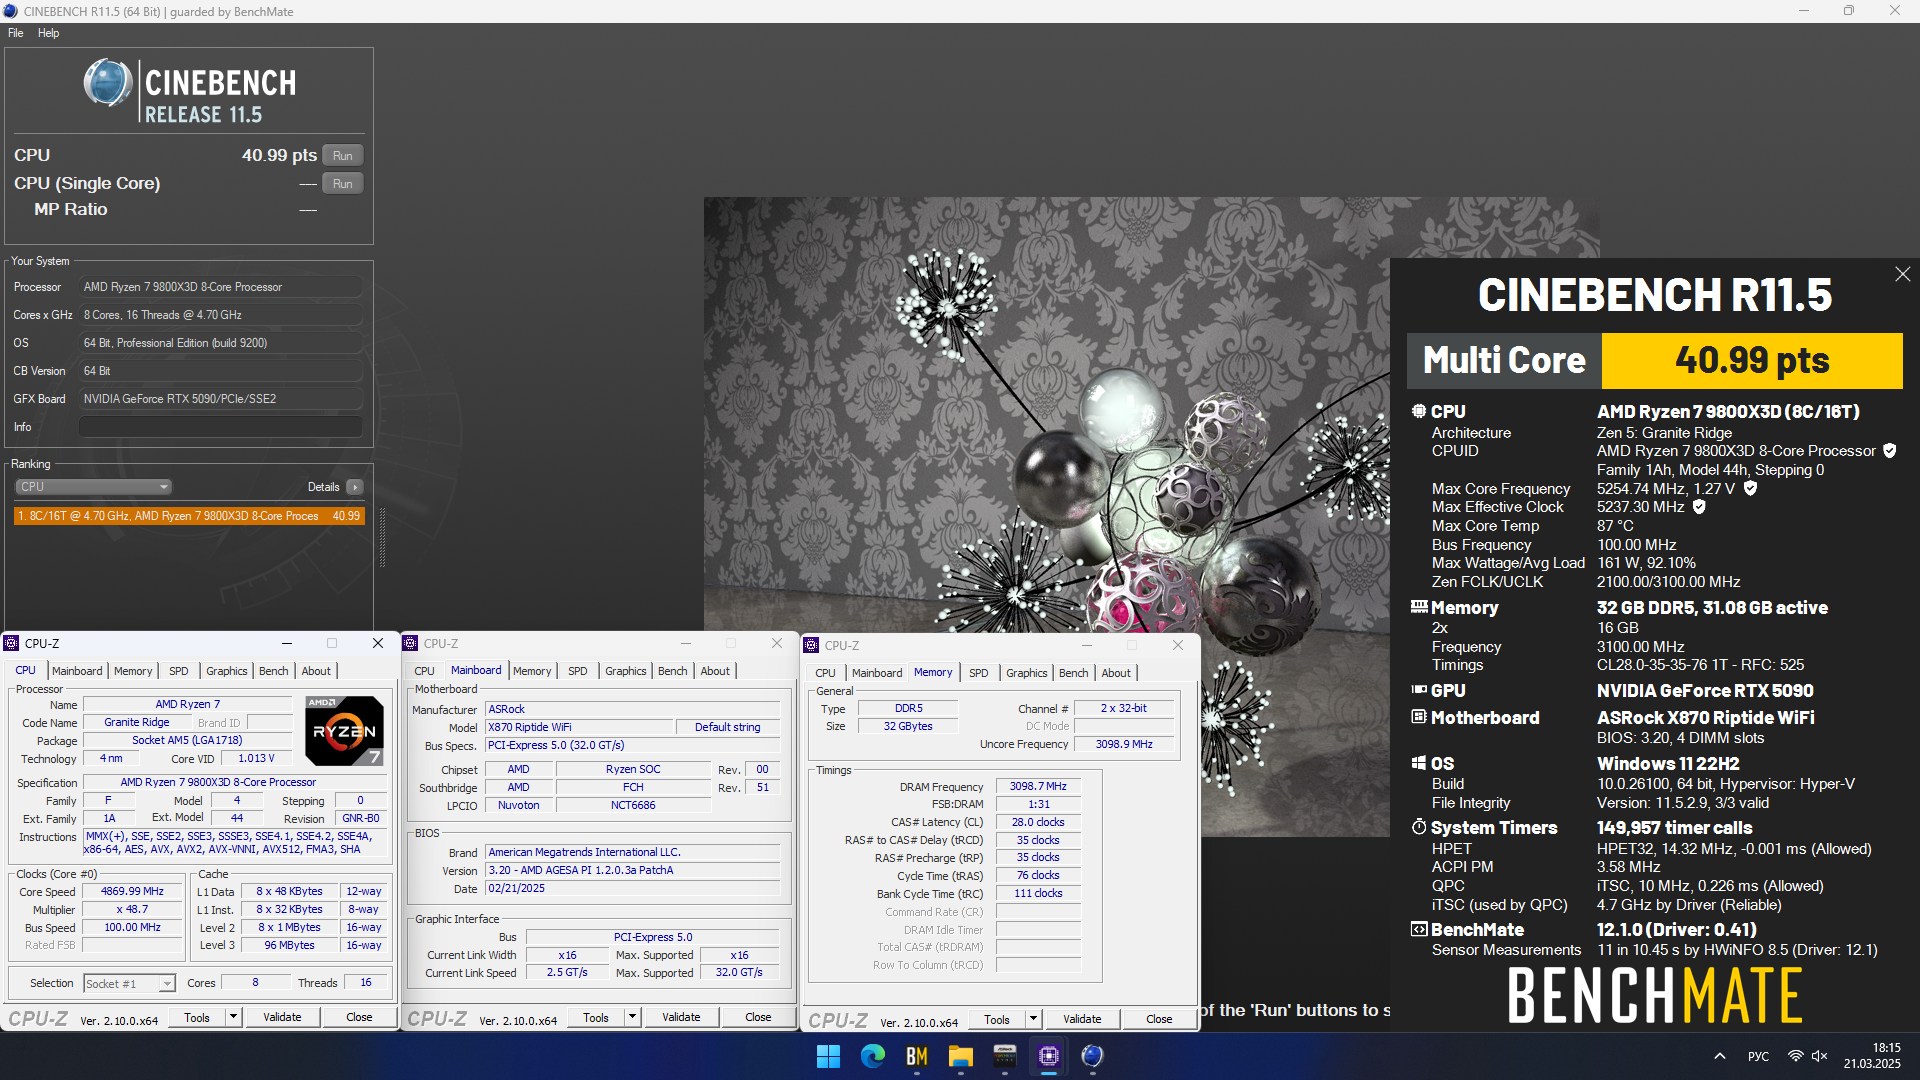Show hidden system tray icons
The image size is (1920, 1080).
(x=1719, y=1056)
